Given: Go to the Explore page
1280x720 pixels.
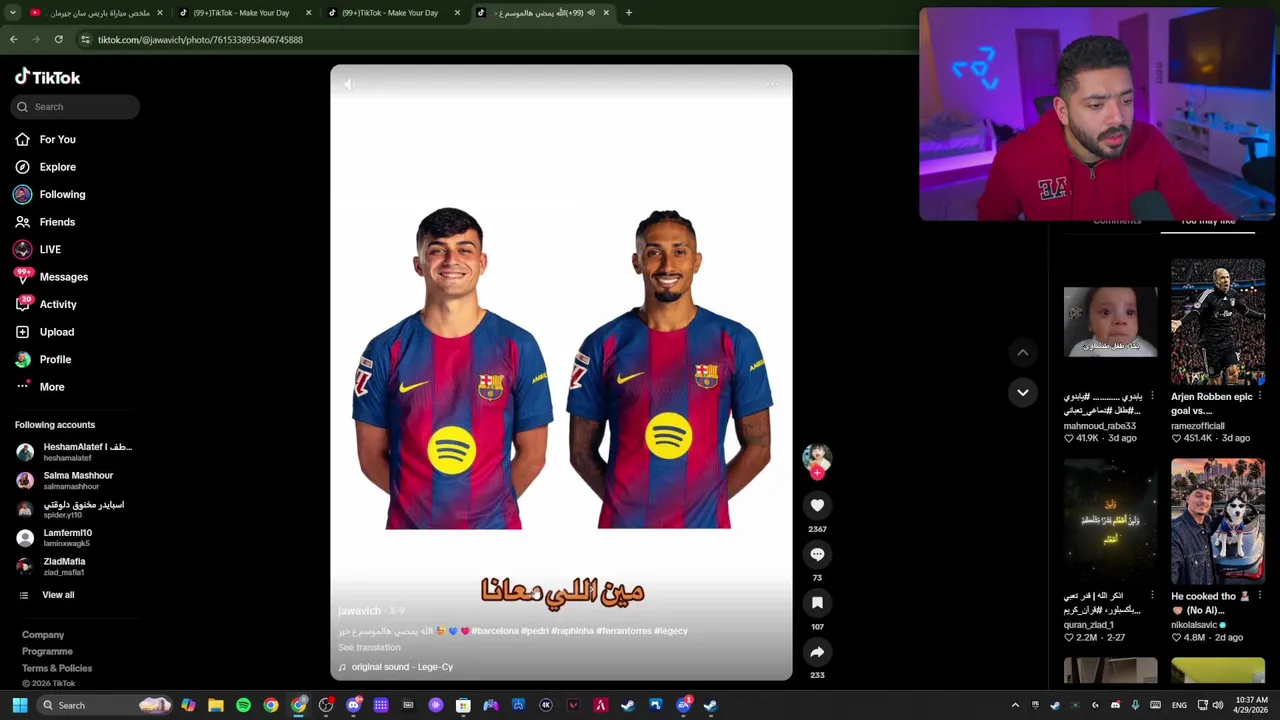Looking at the screenshot, I should [46, 167].
